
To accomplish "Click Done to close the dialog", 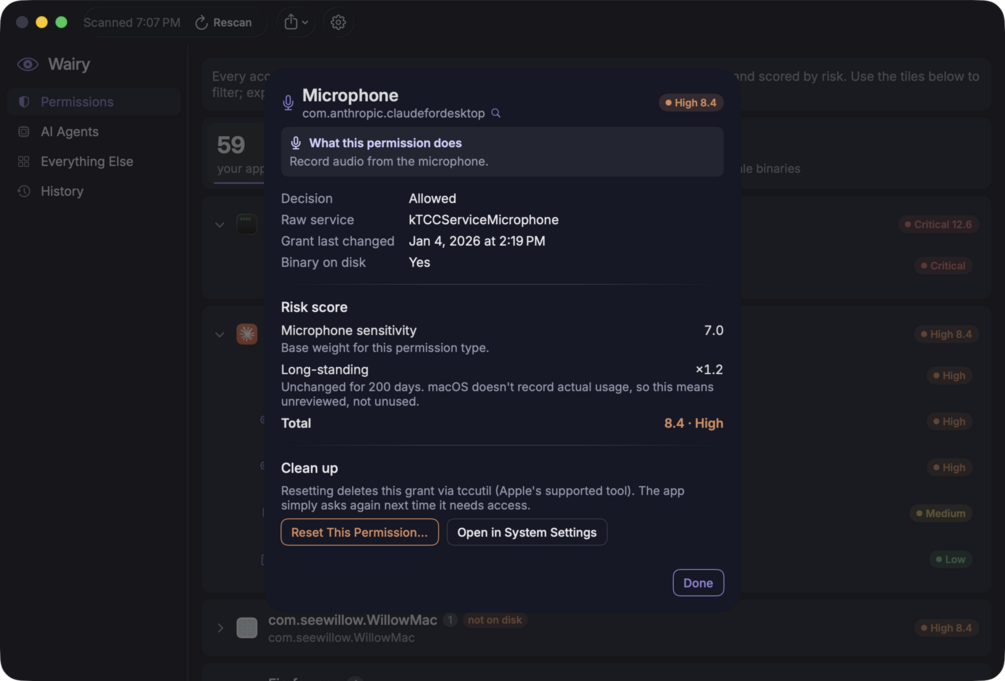I will click(x=698, y=583).
